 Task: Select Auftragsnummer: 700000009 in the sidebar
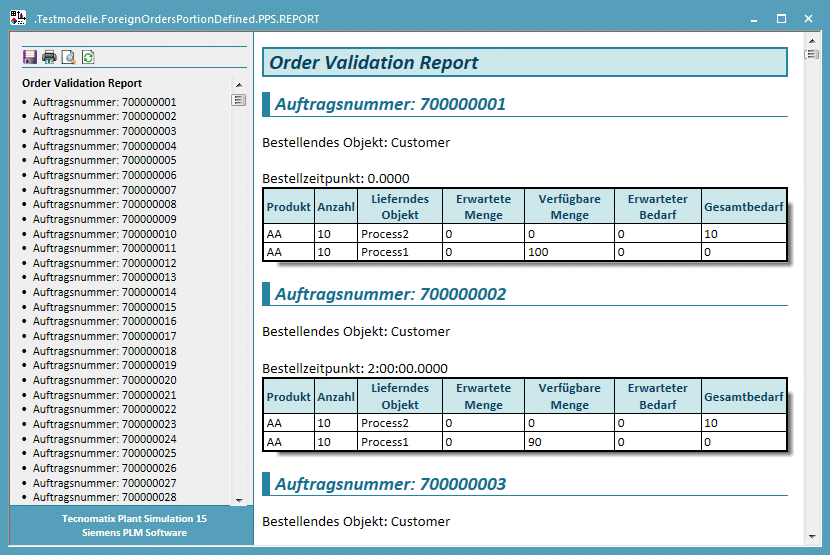pos(104,219)
